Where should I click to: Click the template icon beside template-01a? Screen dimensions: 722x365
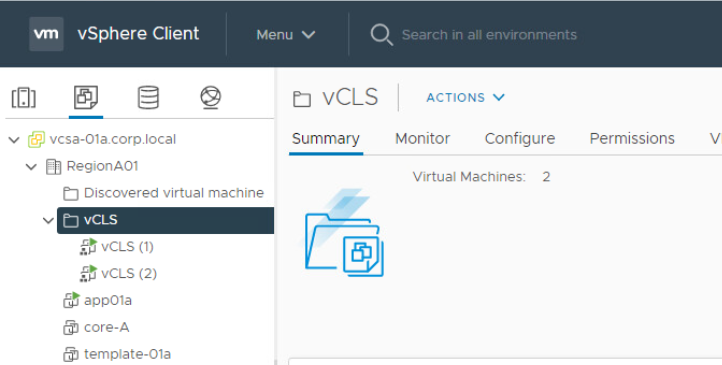coord(70,354)
